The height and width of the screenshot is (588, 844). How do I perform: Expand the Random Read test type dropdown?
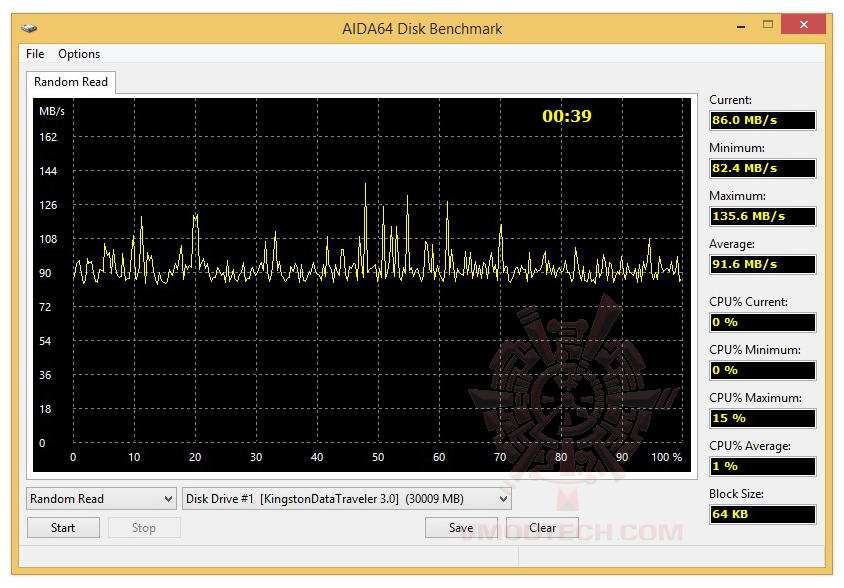(101, 499)
